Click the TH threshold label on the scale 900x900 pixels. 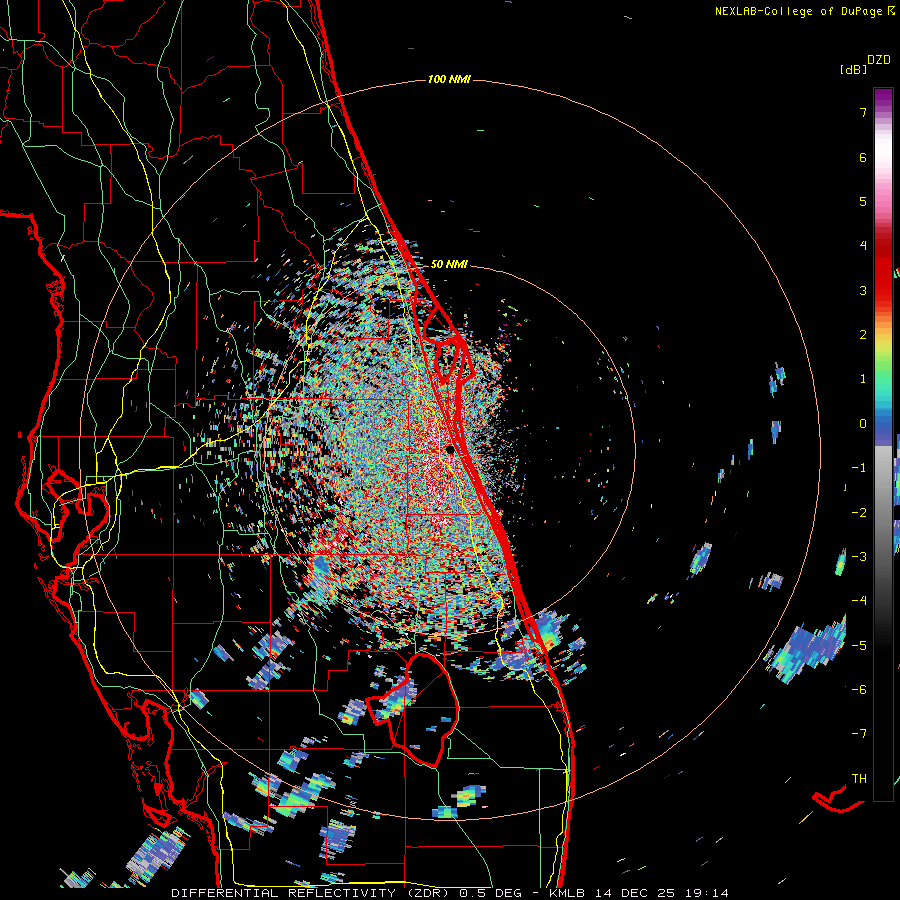pos(859,779)
